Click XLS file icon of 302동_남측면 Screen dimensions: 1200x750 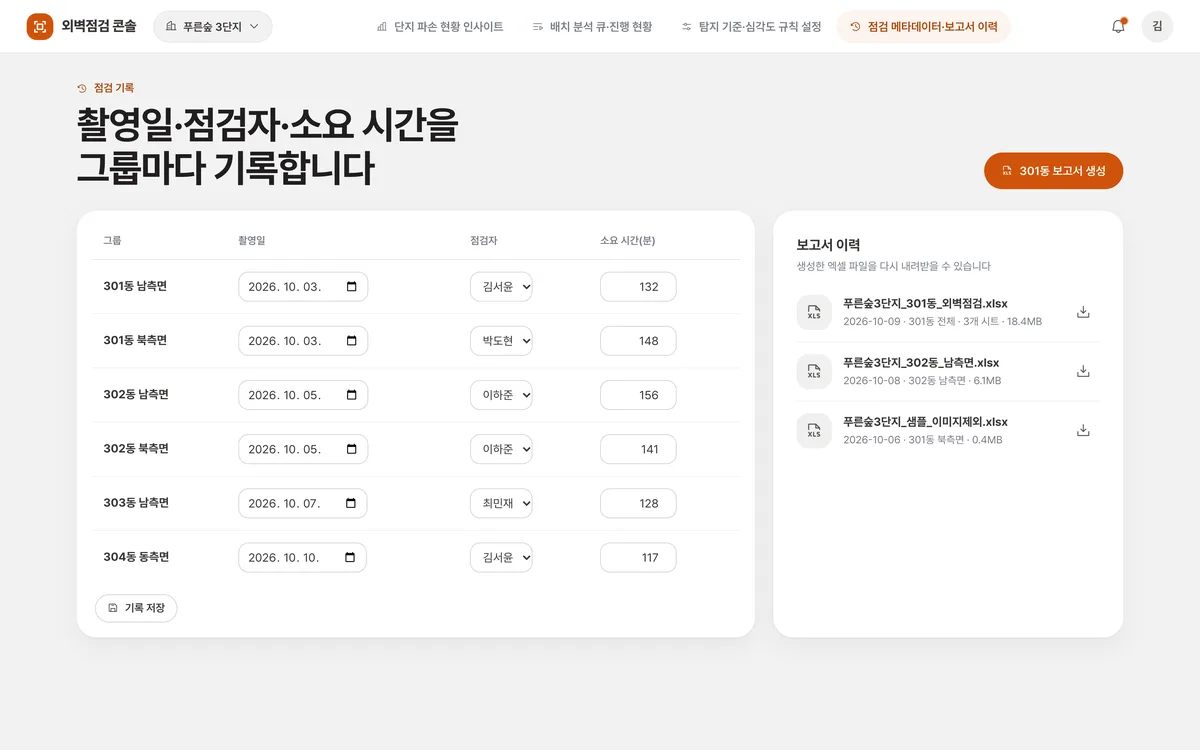814,371
